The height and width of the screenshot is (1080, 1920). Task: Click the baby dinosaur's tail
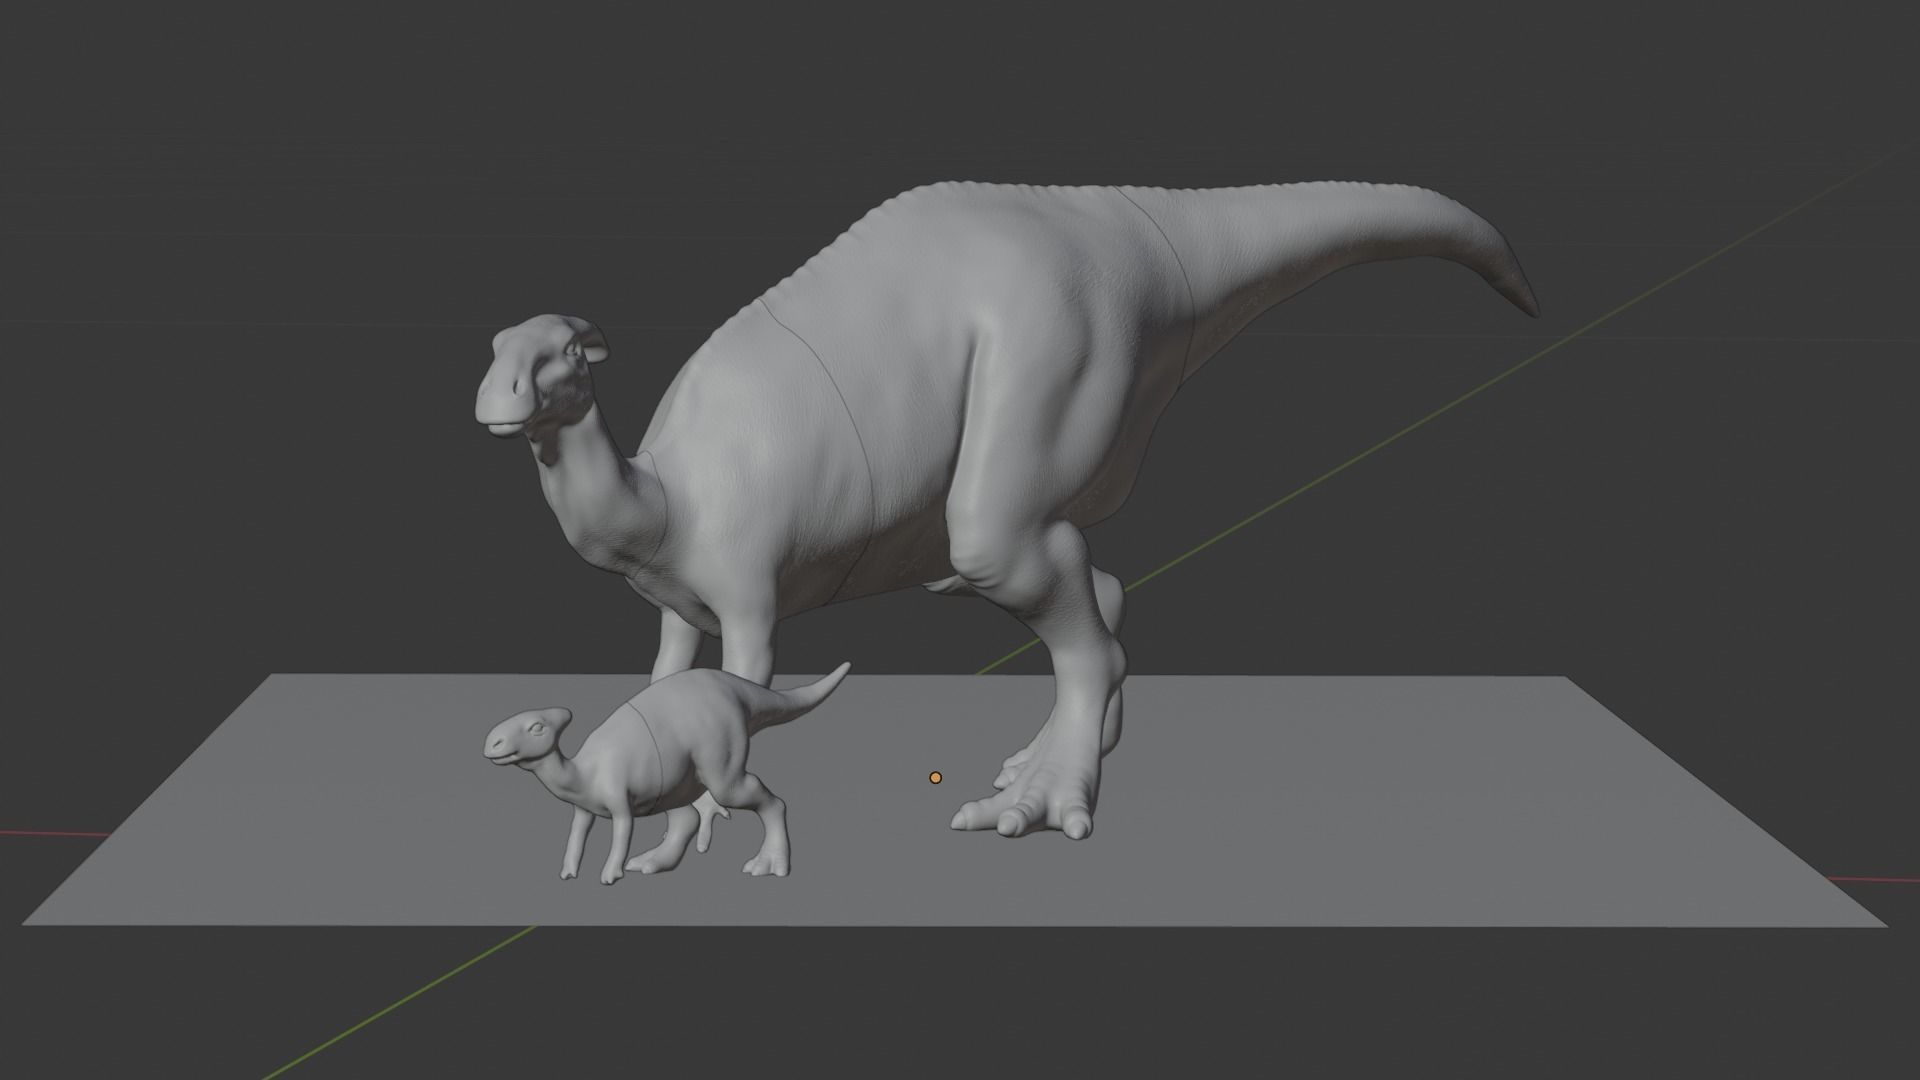[x=810, y=692]
